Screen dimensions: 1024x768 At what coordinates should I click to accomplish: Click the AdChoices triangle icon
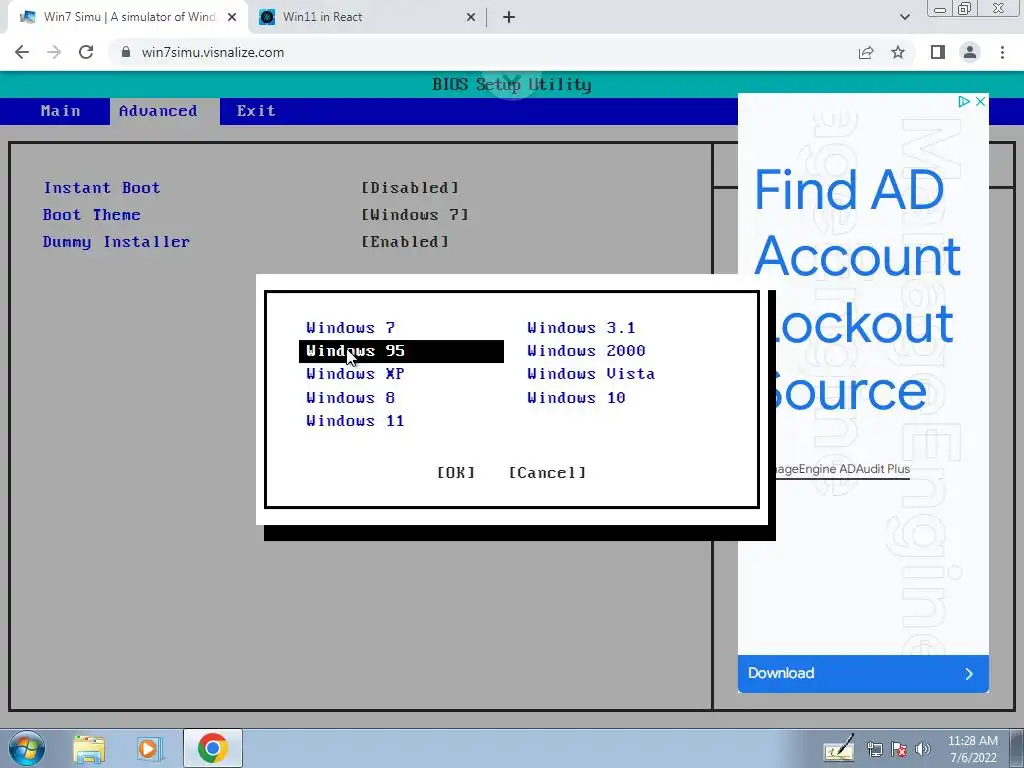[x=963, y=101]
